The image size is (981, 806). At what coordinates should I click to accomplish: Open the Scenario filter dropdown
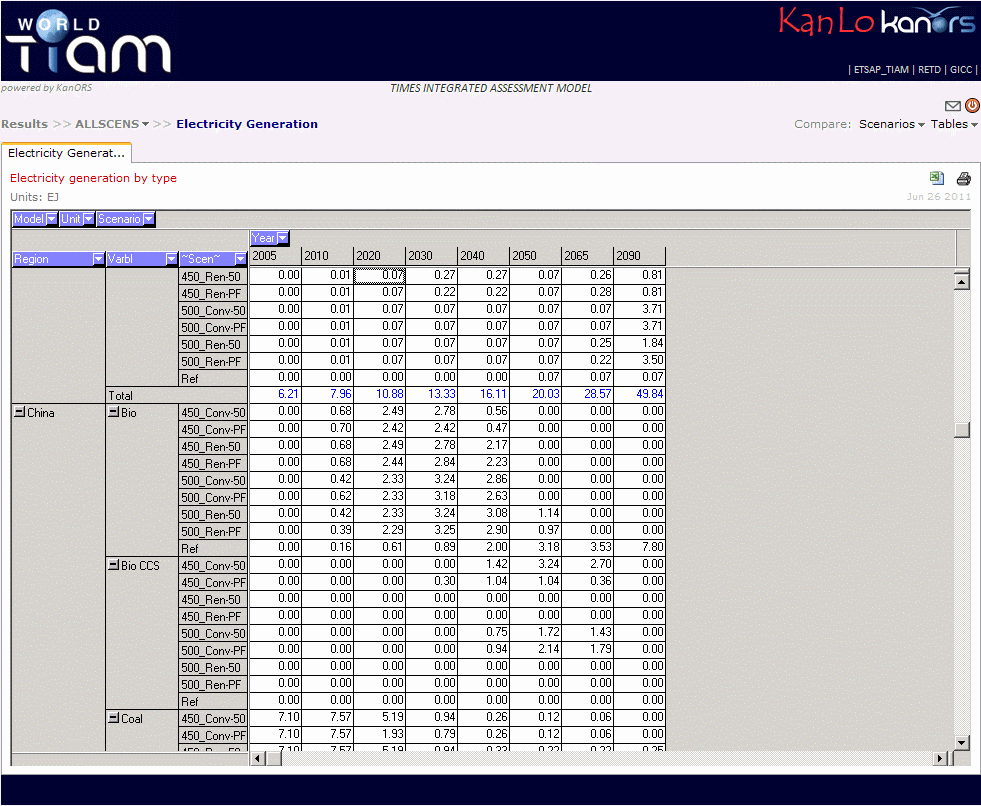tap(148, 219)
